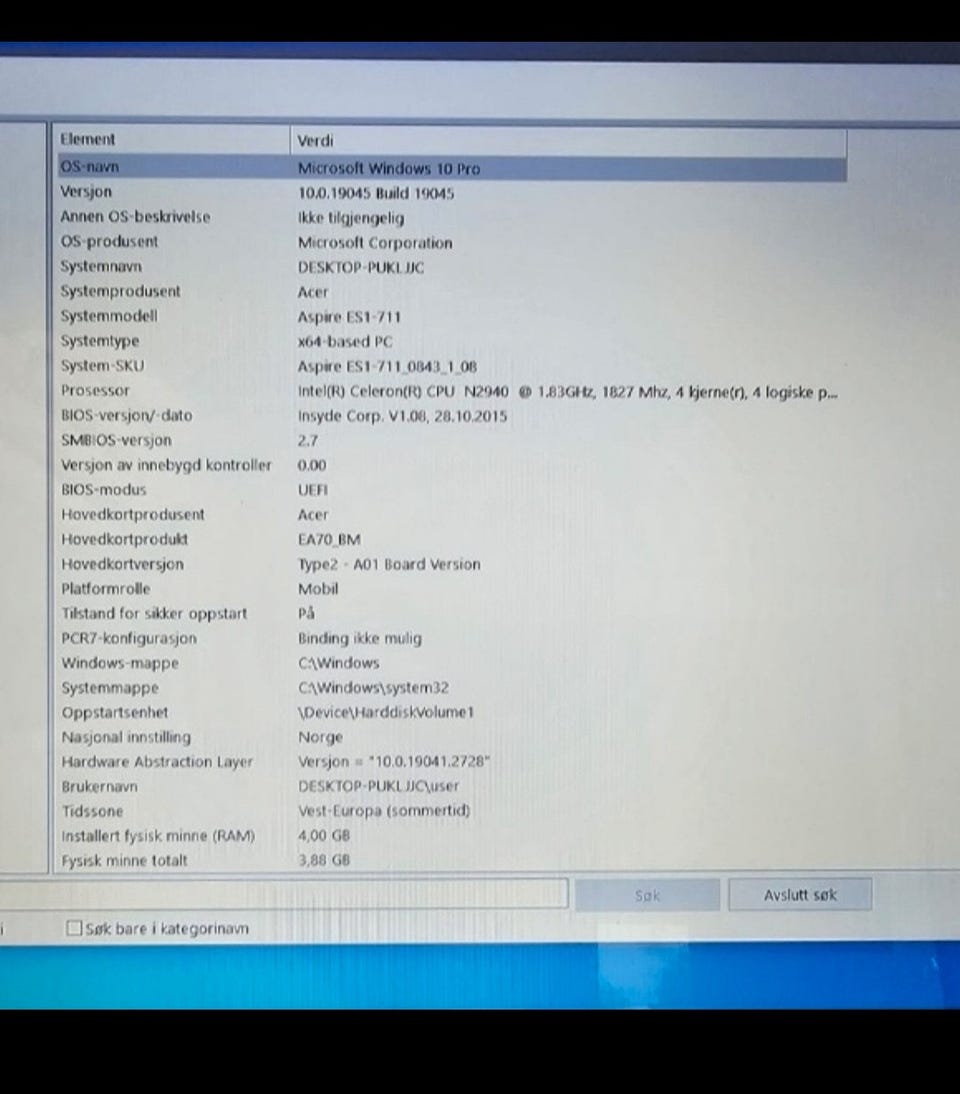
Task: Select the Hovedkortprodusent row
Action: point(452,514)
